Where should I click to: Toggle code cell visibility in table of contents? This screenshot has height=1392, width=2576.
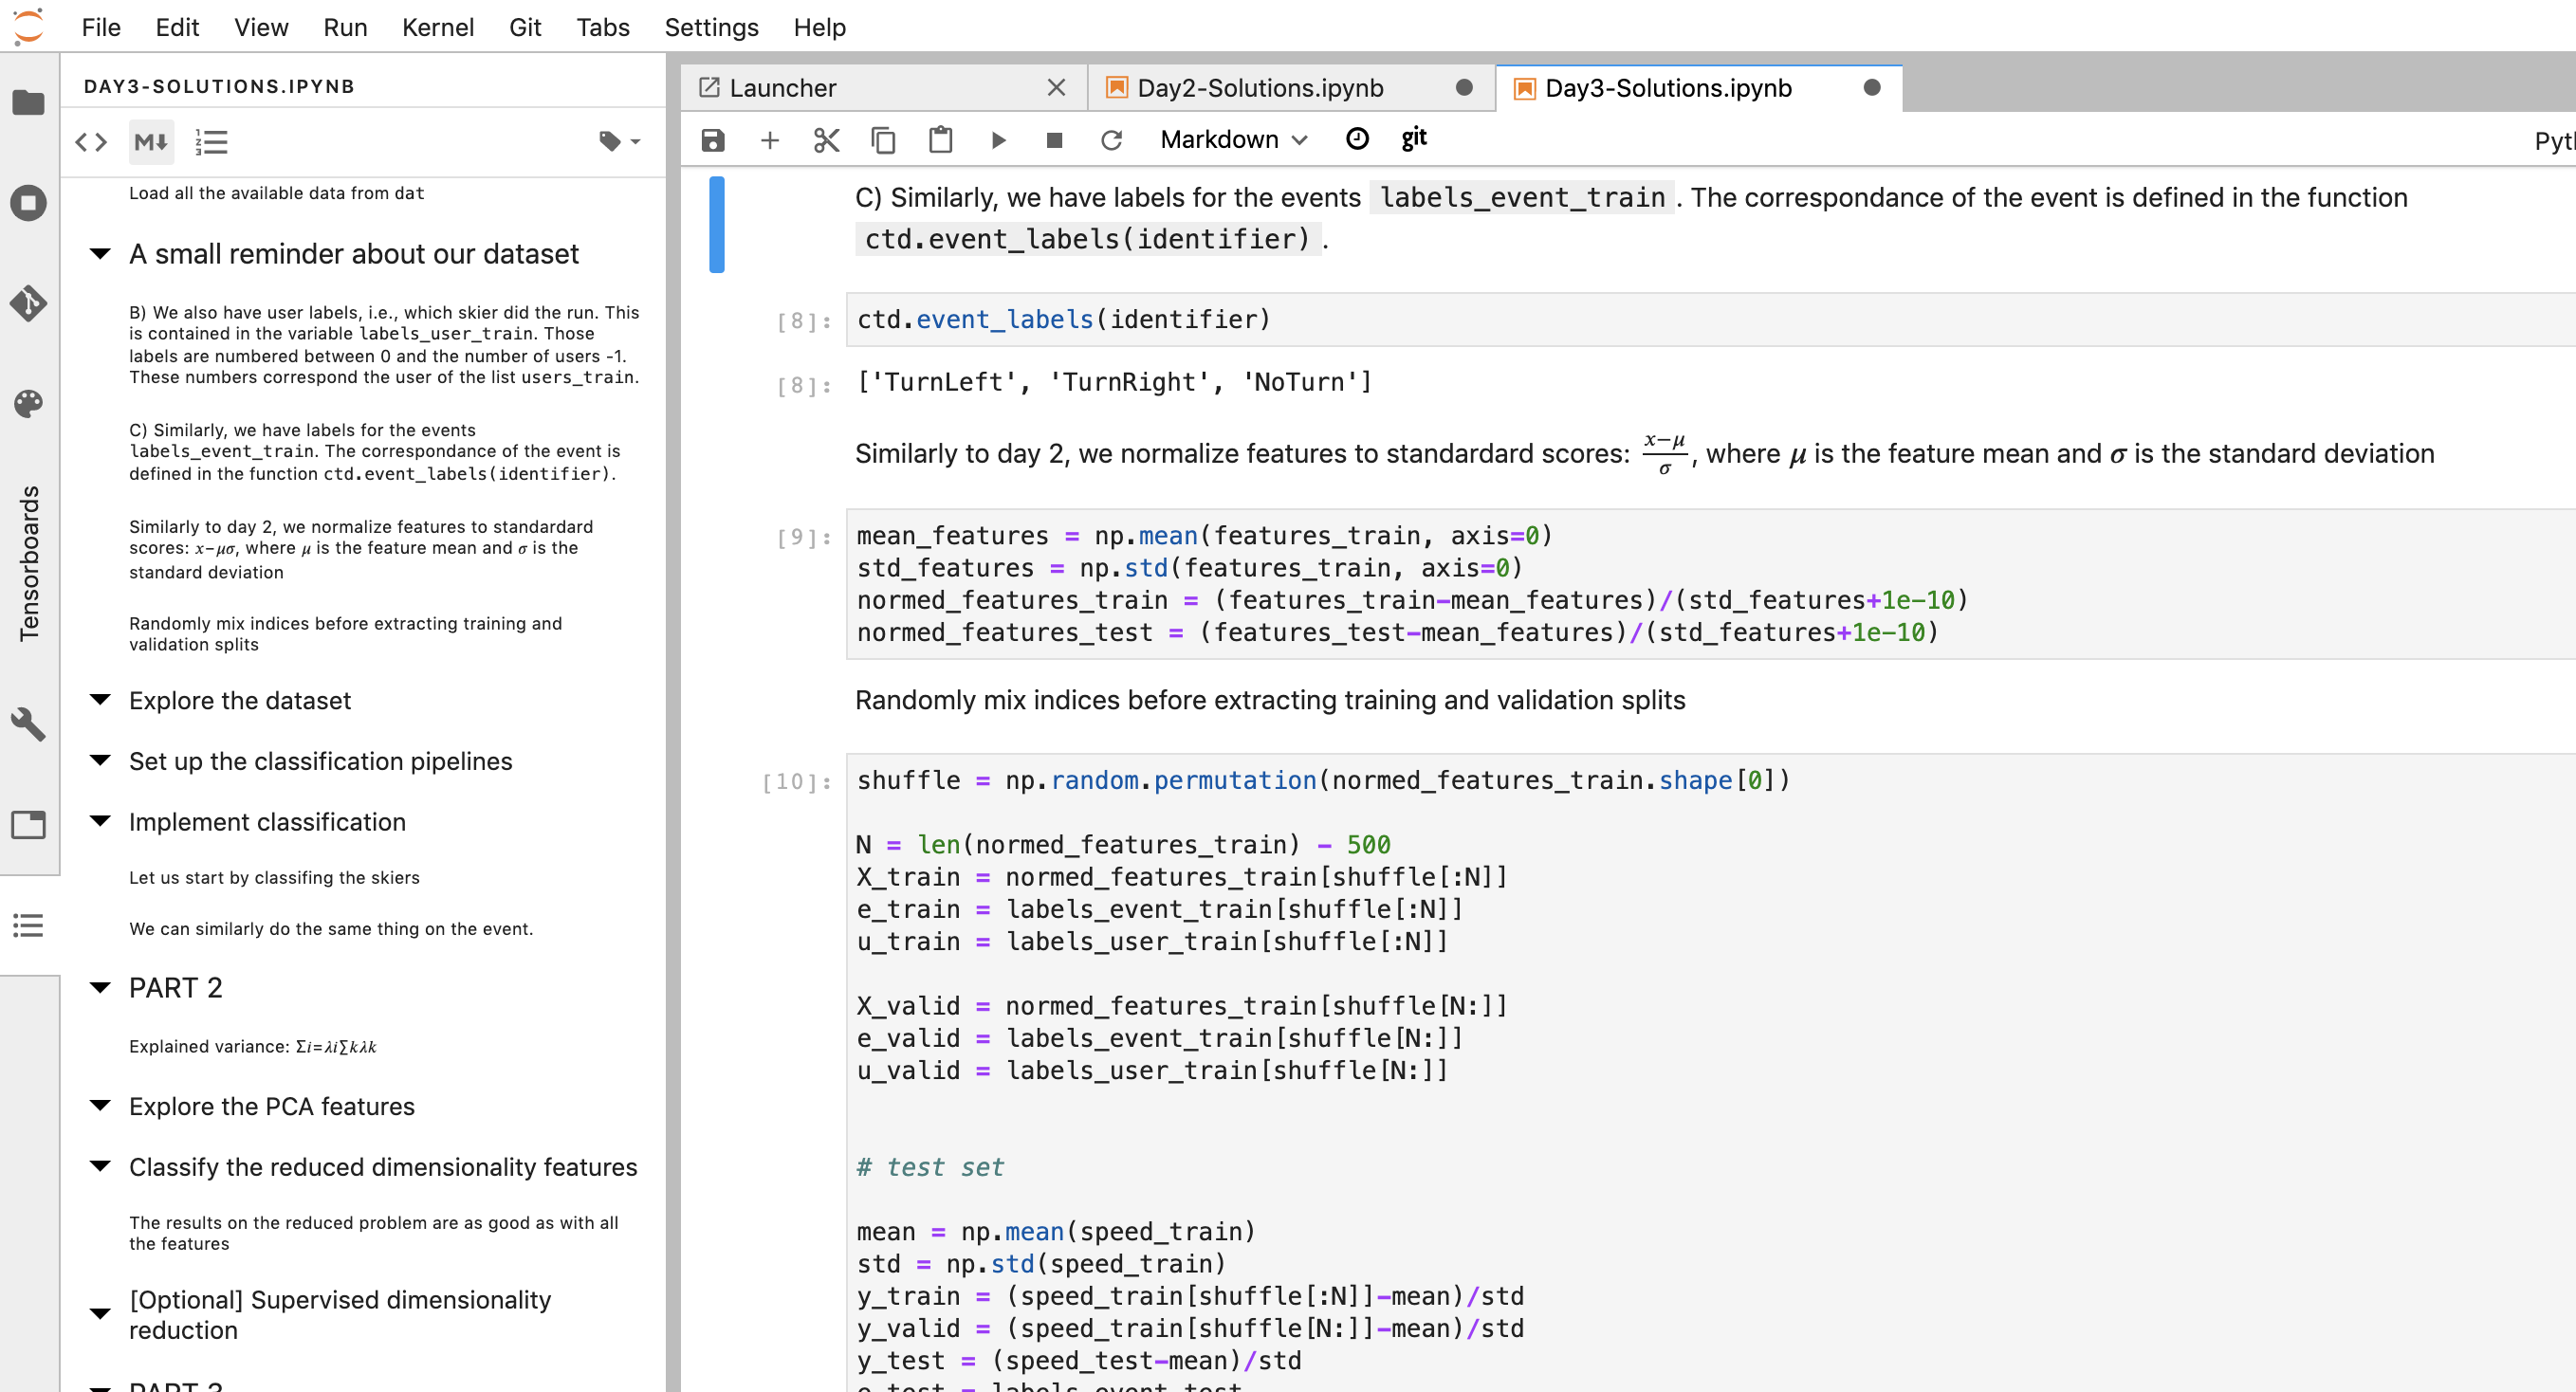pyautogui.click(x=90, y=142)
